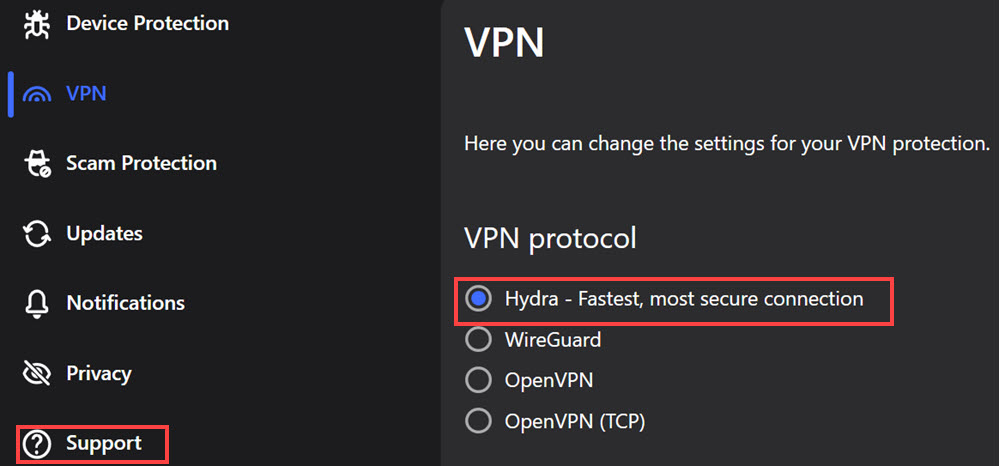
Task: Switch to the Notifications text label
Action: pos(126,303)
